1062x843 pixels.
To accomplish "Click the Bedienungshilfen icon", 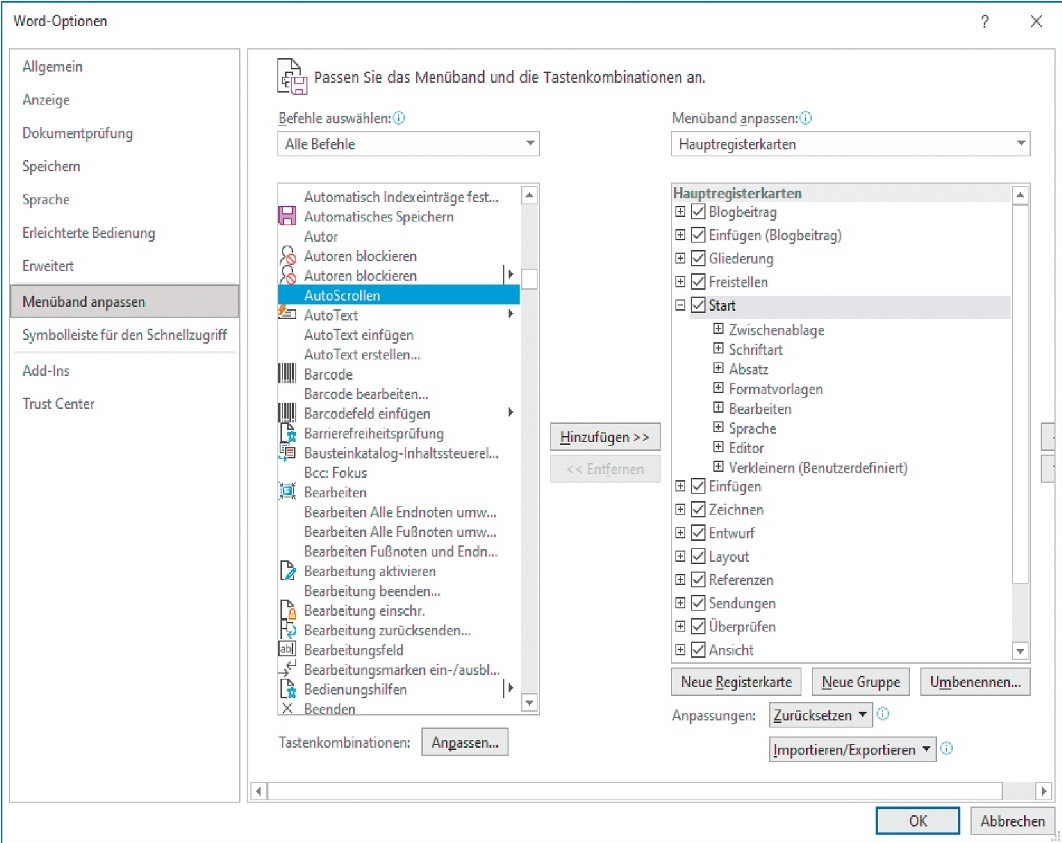I will pos(288,689).
